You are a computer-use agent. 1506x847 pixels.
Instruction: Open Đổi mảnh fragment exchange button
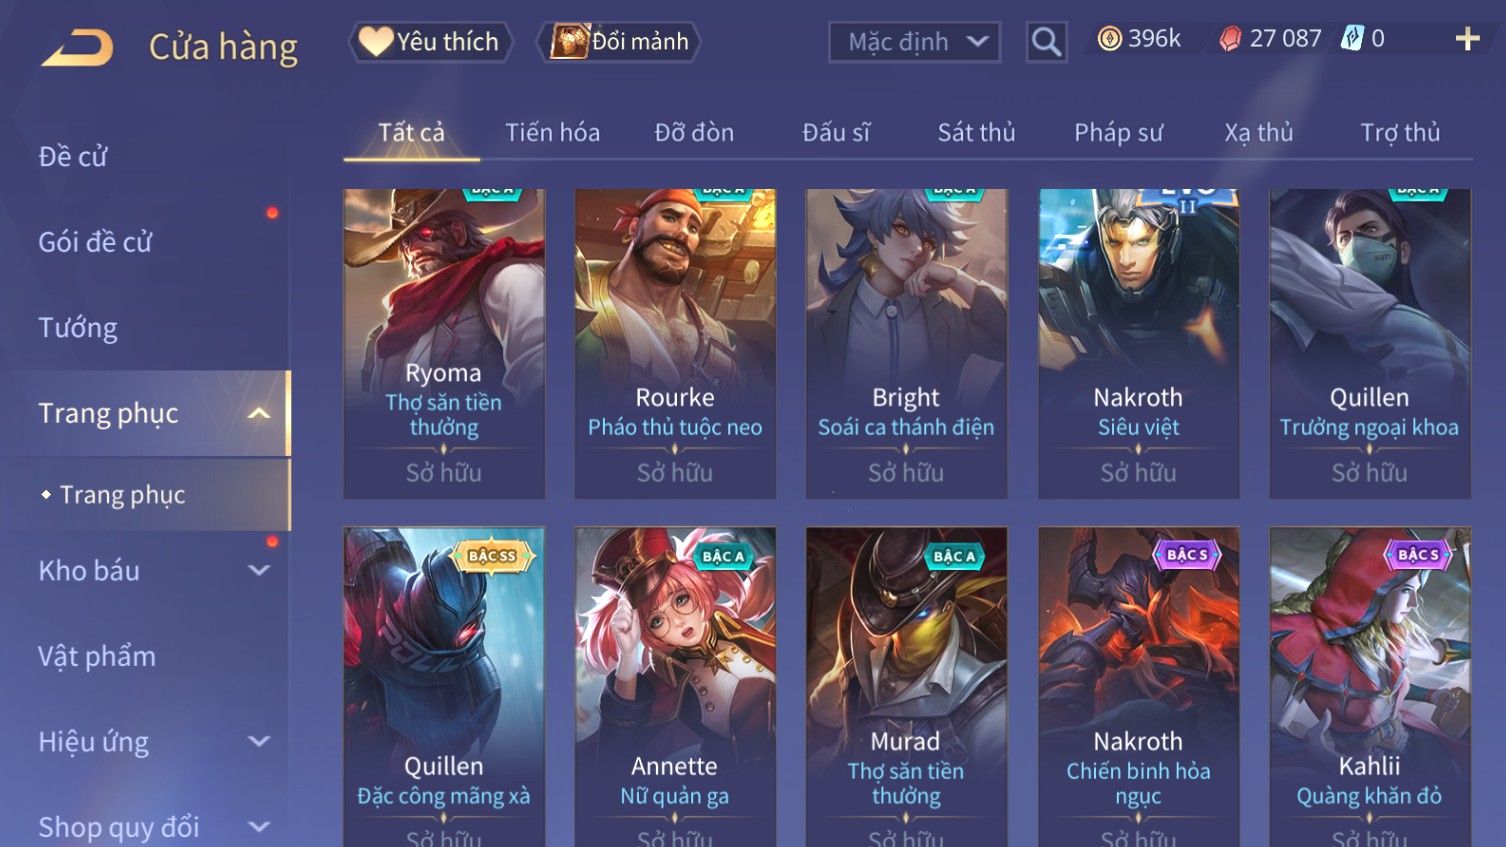[618, 42]
